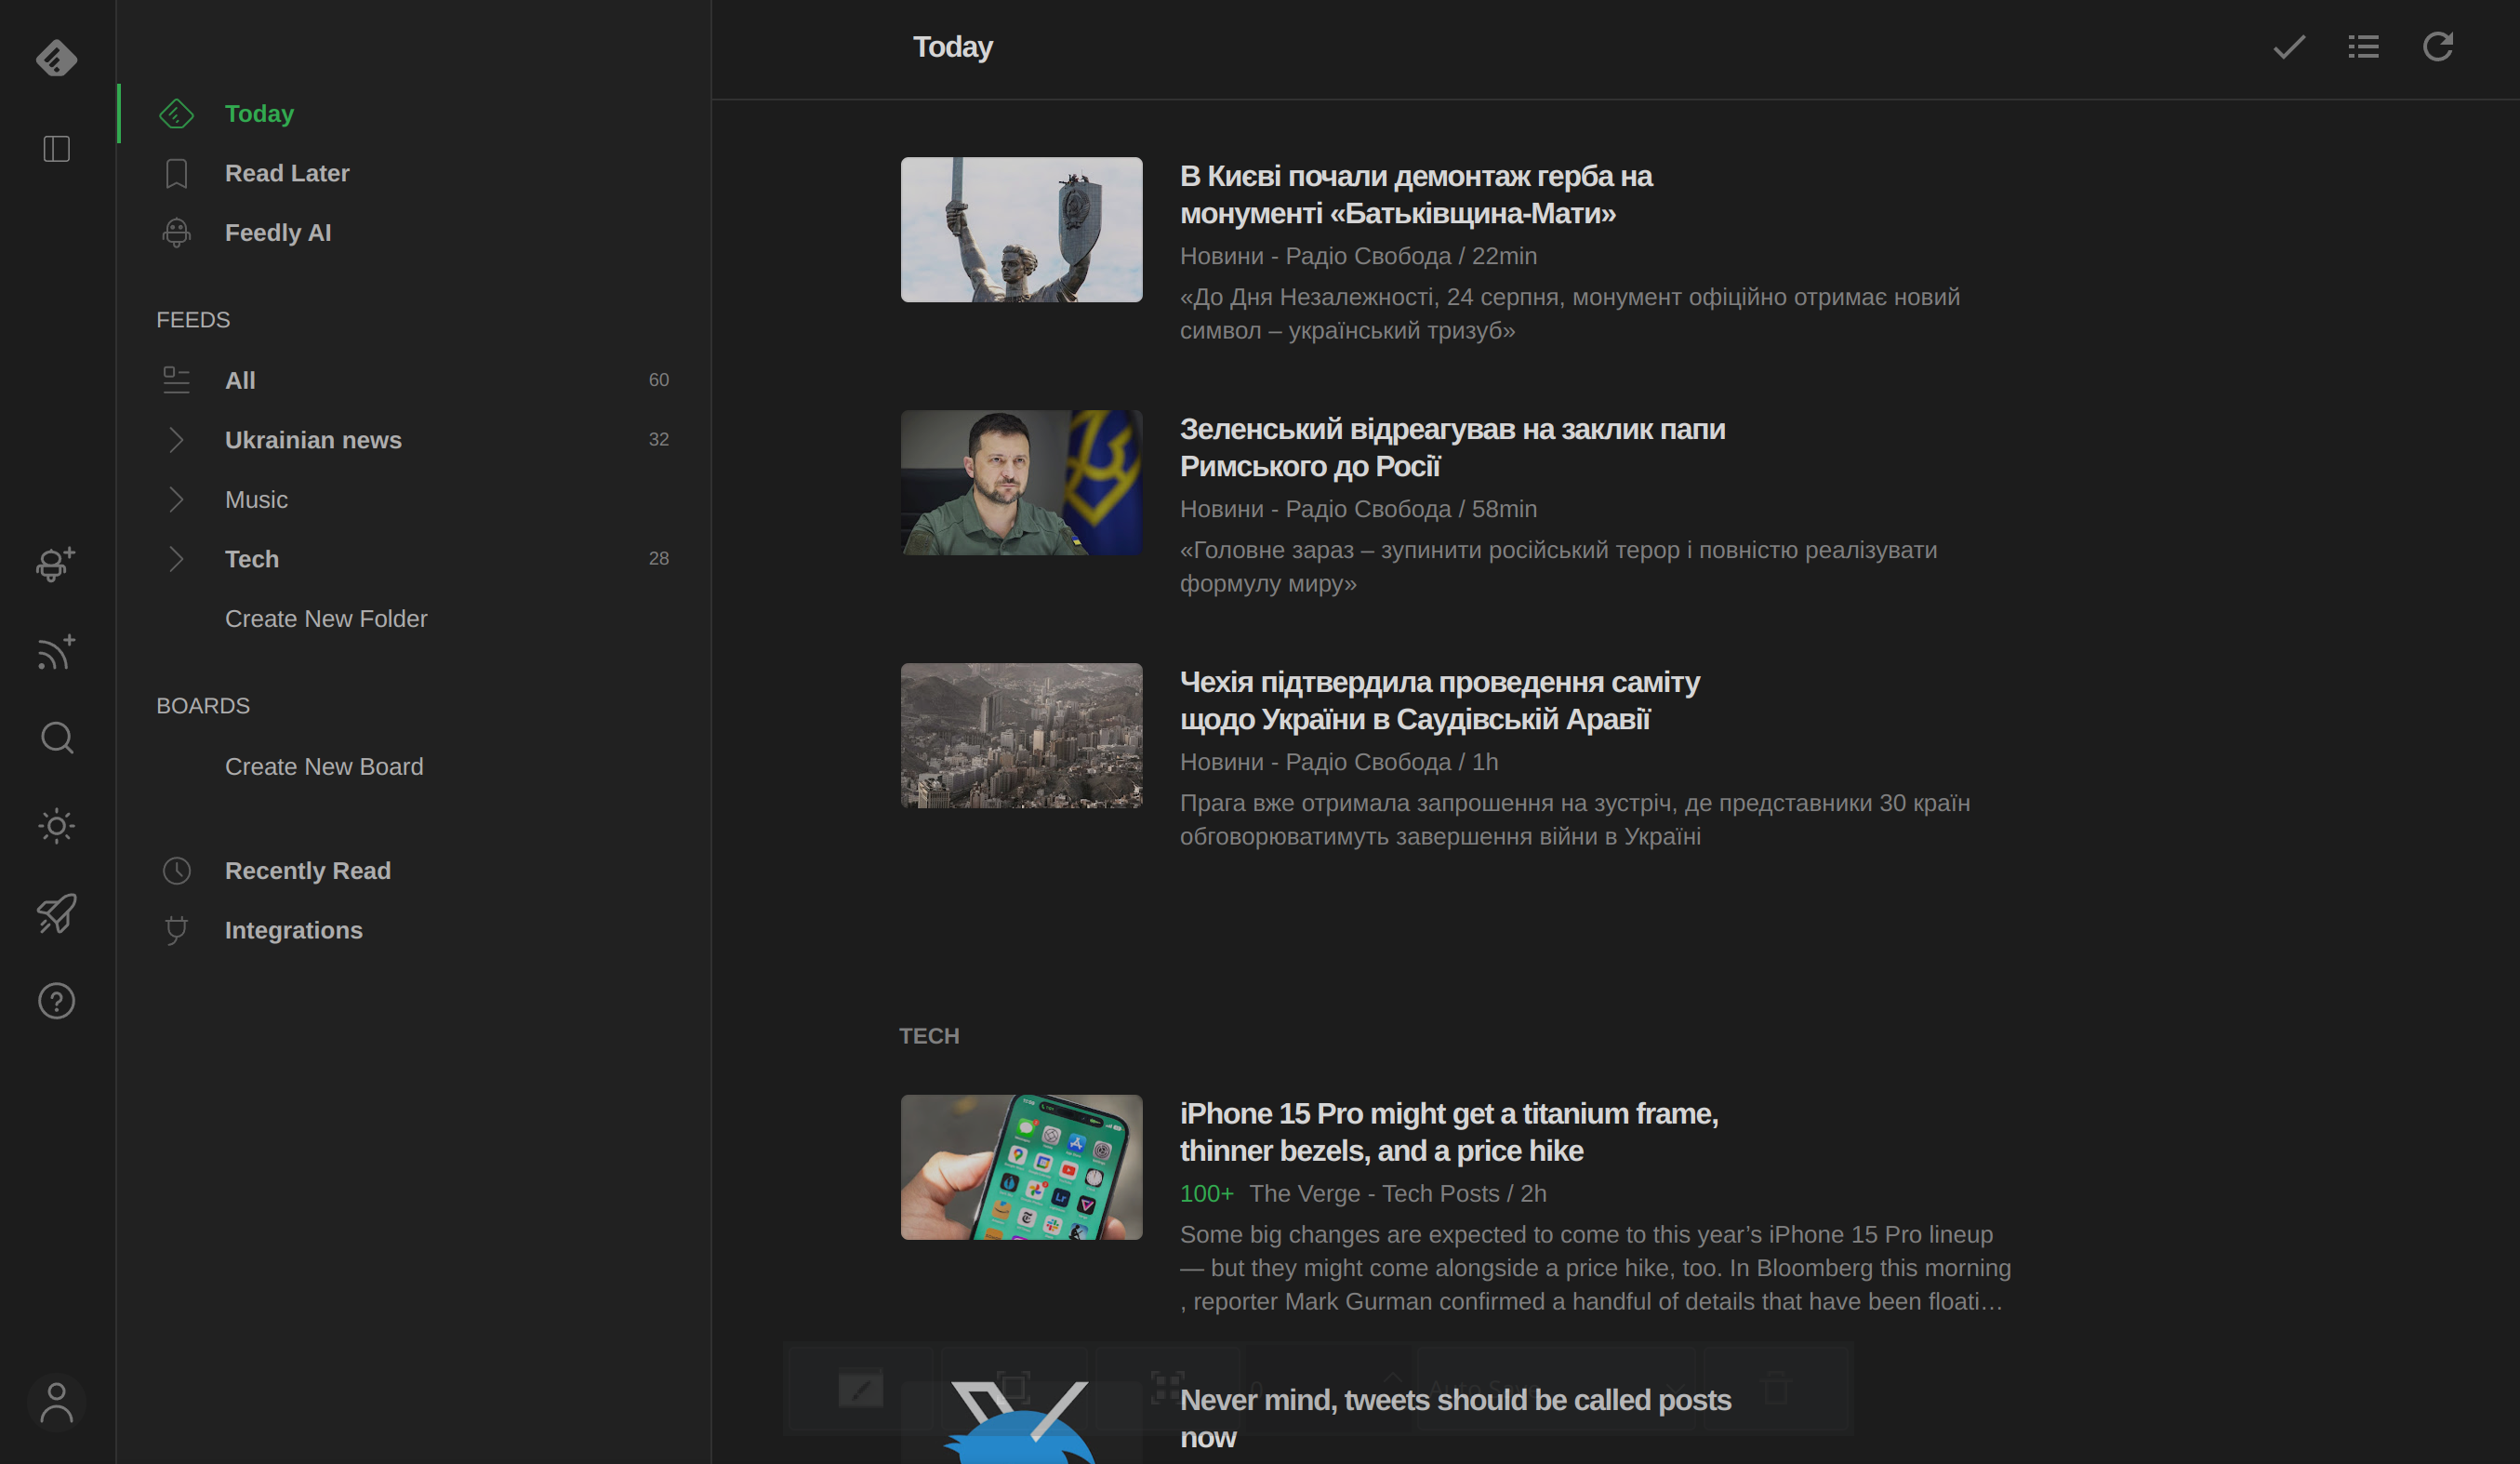Click the Today diamond icon in sidebar
This screenshot has height=1464, width=2520.
tap(176, 114)
